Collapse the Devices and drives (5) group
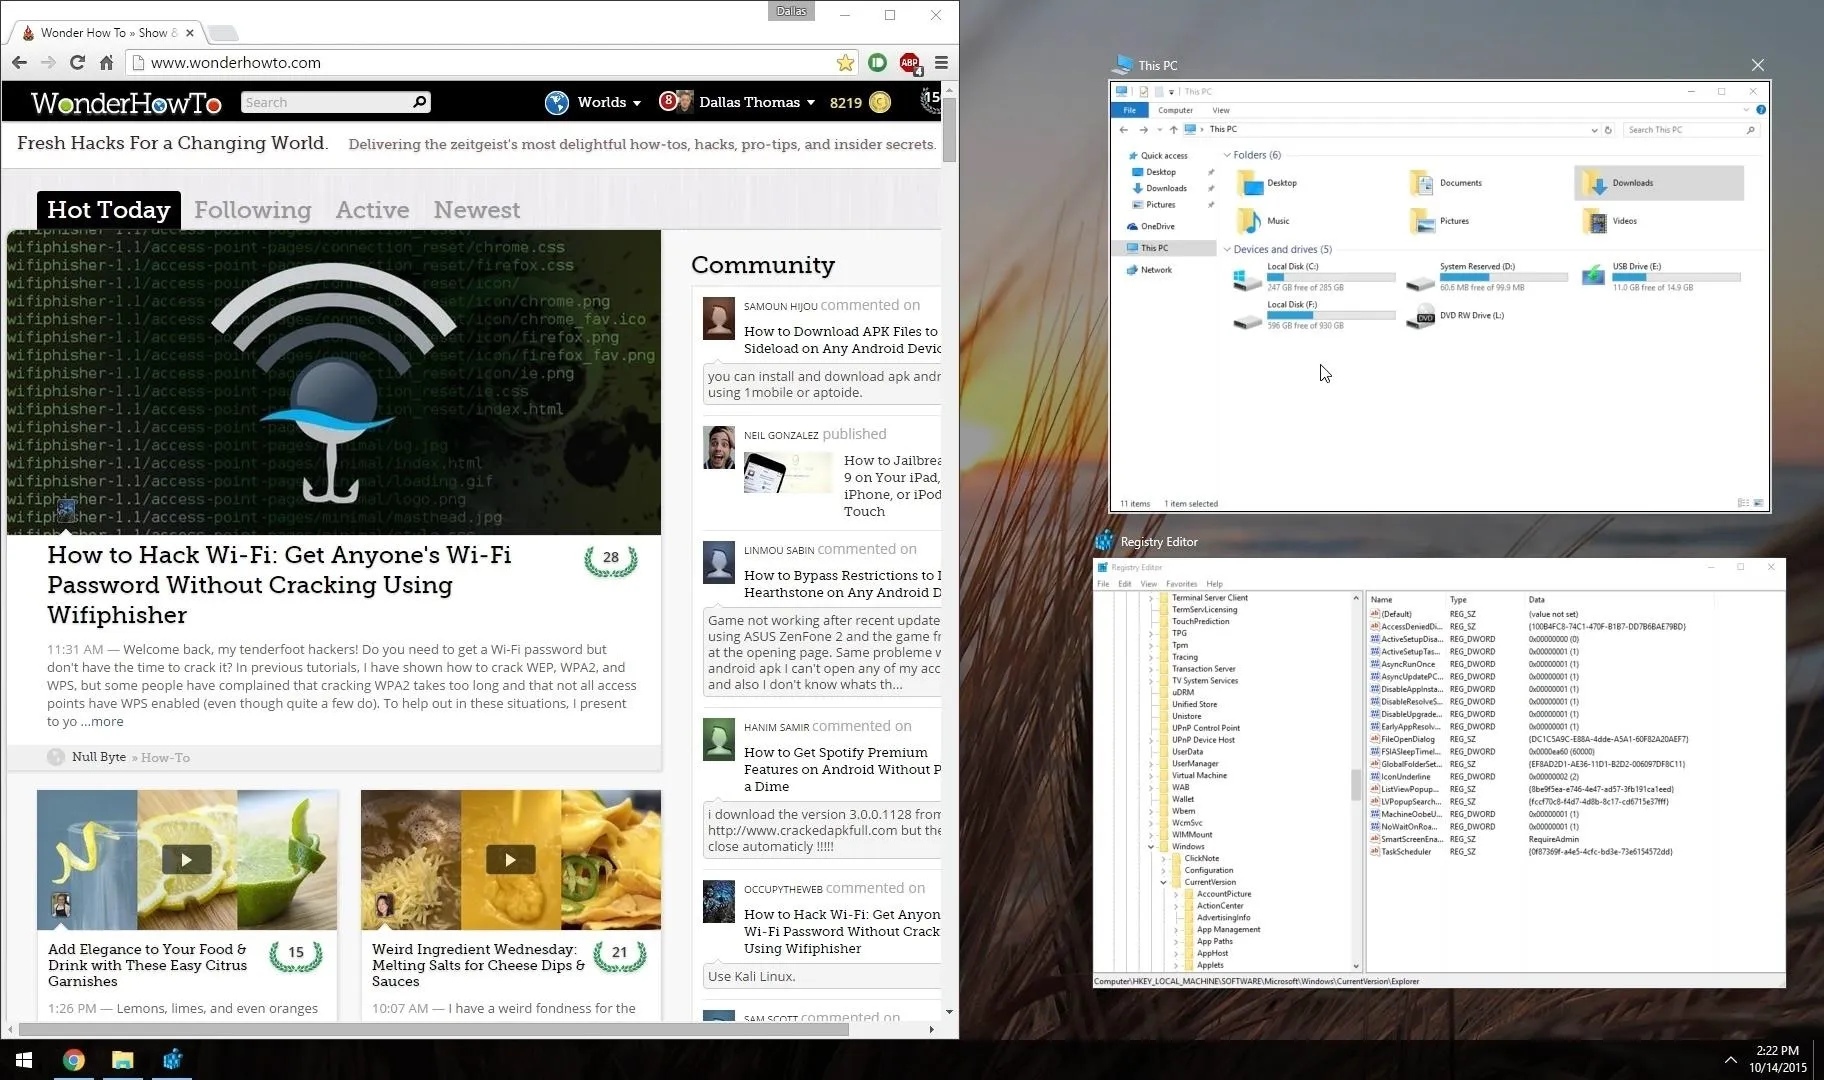Screen dimensions: 1824x1080 click(1227, 250)
